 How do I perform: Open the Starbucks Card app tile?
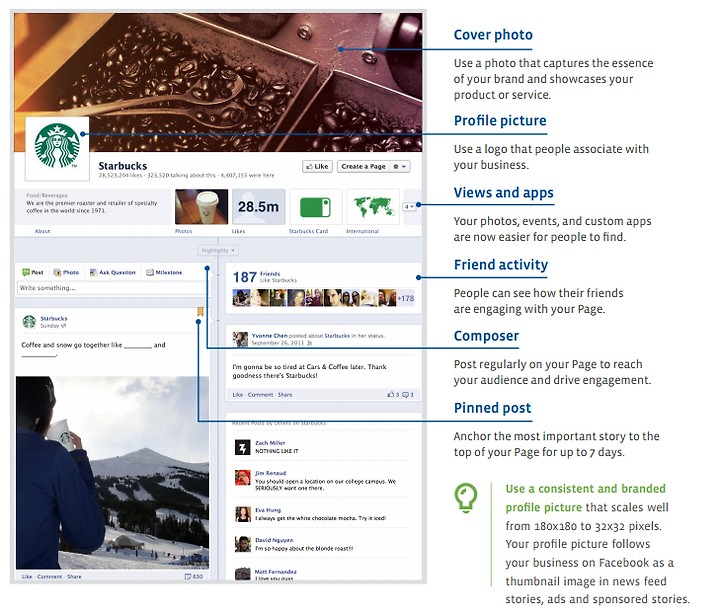pyautogui.click(x=315, y=207)
